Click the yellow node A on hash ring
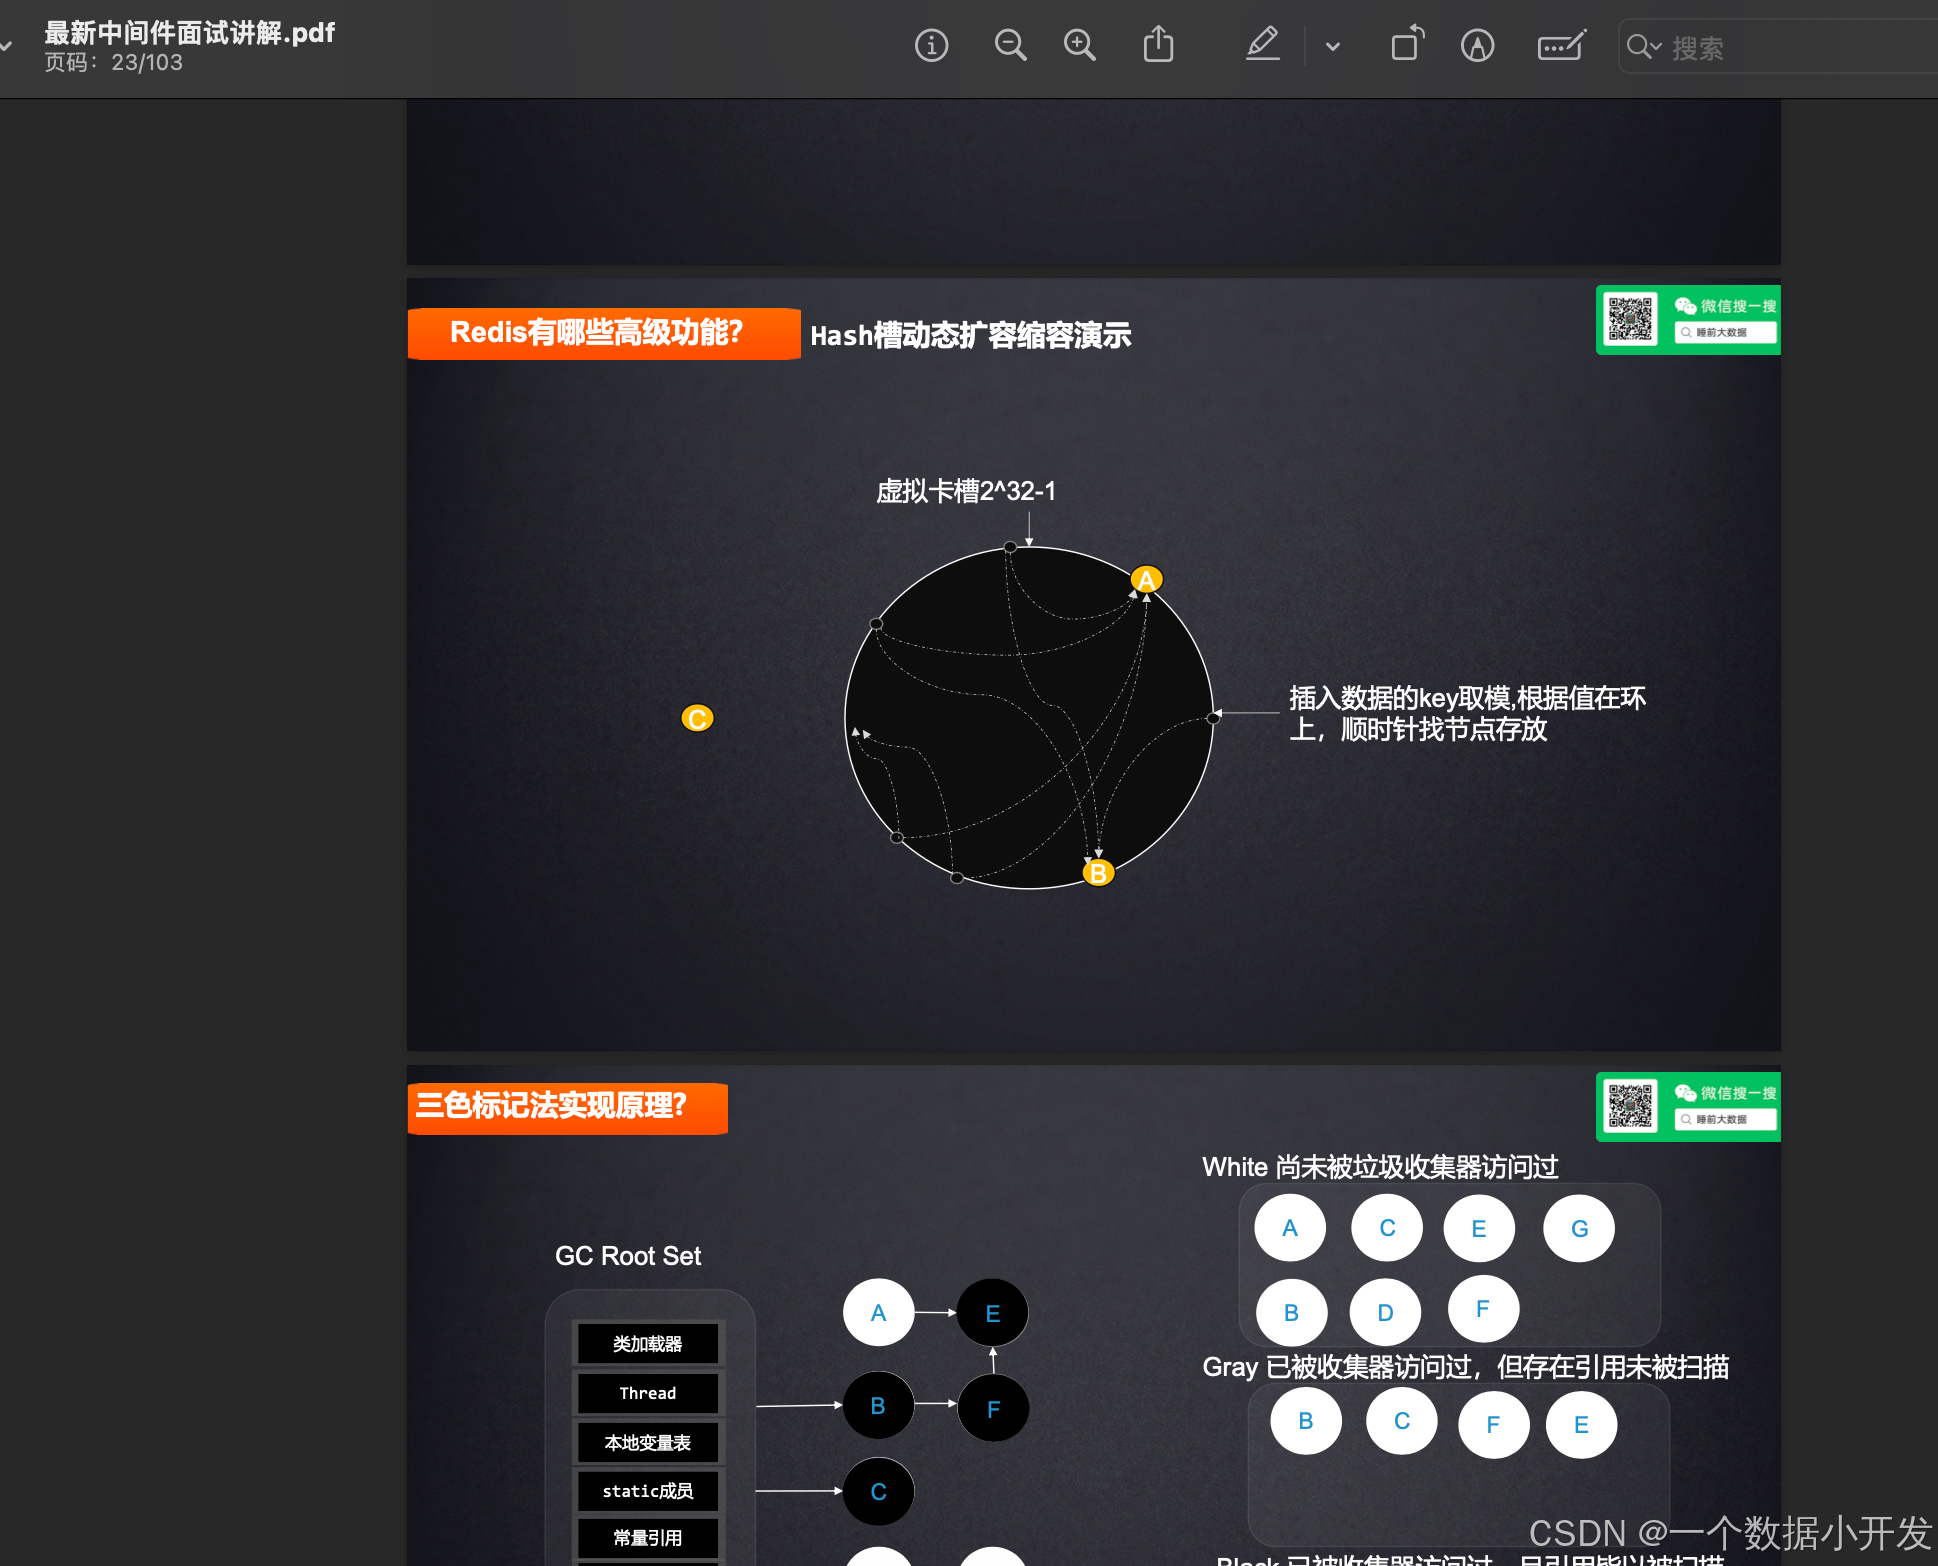The width and height of the screenshot is (1938, 1566). [x=1146, y=580]
